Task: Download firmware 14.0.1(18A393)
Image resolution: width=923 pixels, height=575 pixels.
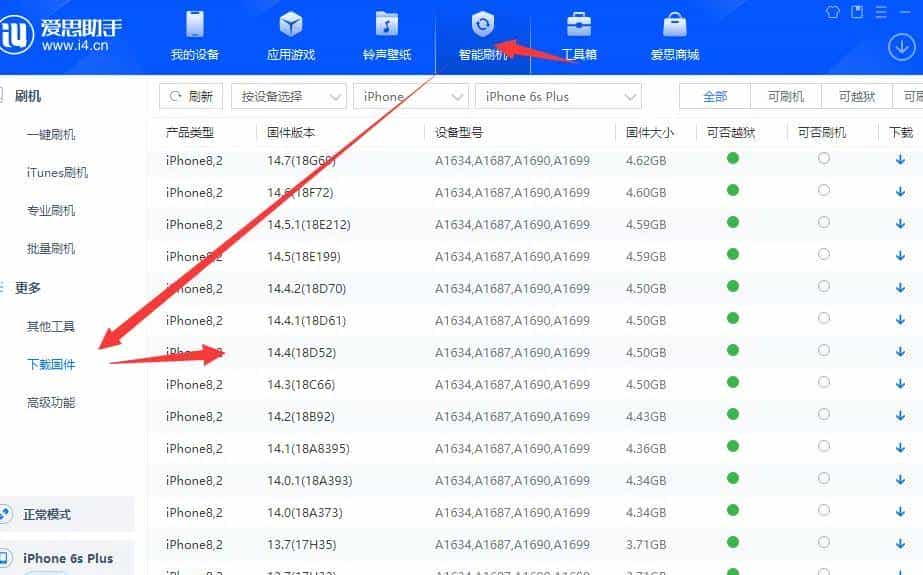Action: [900, 480]
